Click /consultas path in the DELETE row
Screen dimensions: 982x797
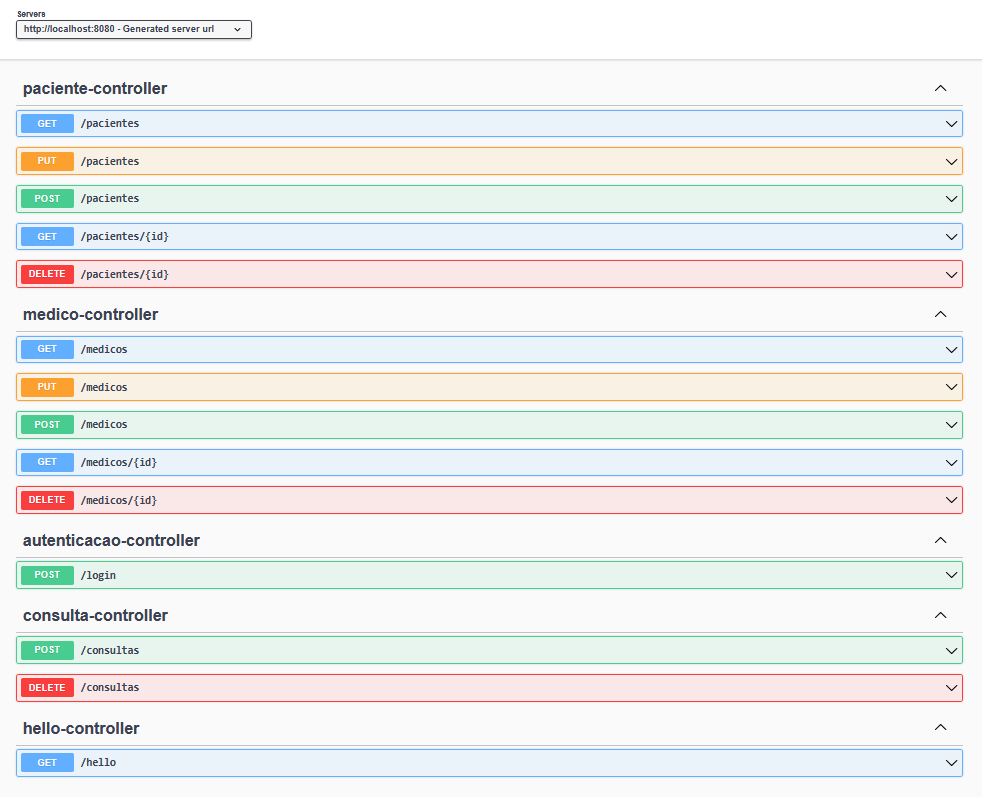pyautogui.click(x=110, y=687)
